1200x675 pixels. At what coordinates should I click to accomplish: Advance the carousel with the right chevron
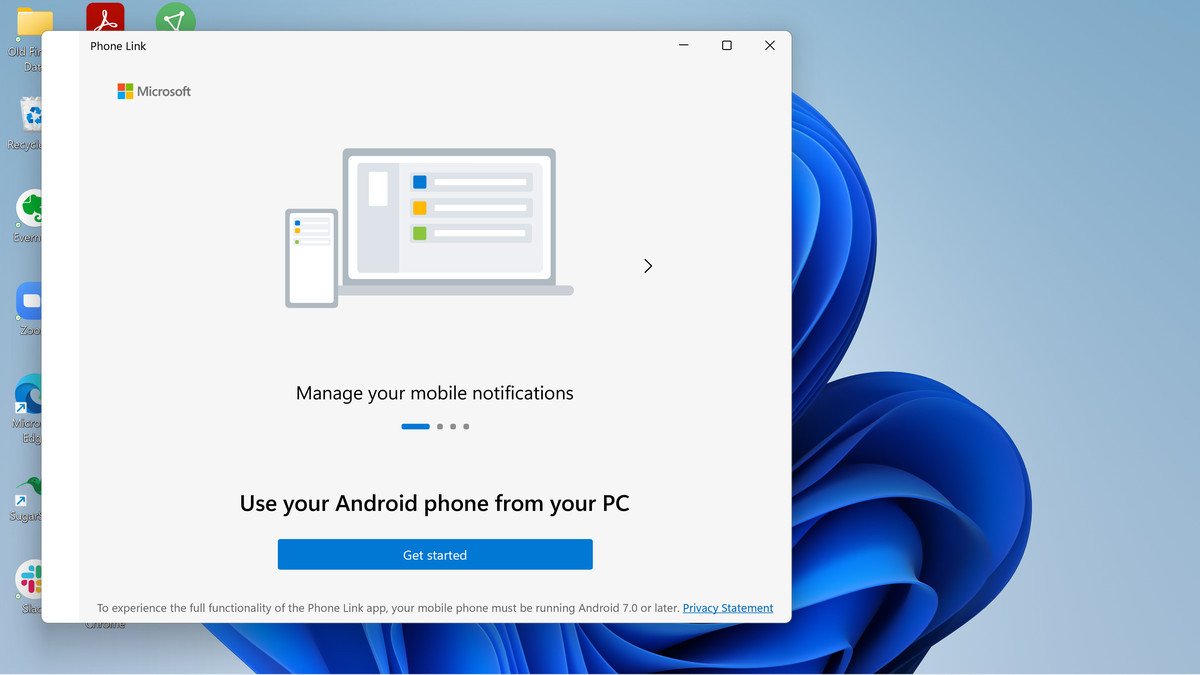(x=648, y=266)
